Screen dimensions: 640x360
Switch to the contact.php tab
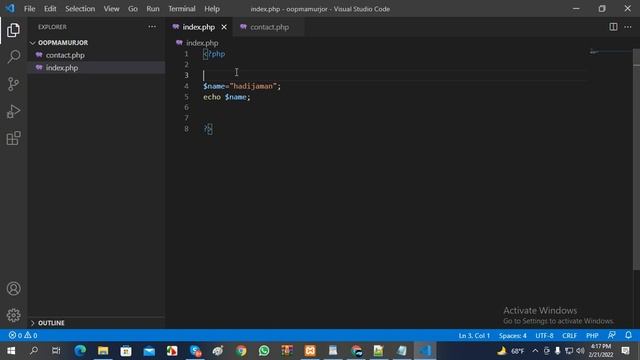[x=269, y=27]
